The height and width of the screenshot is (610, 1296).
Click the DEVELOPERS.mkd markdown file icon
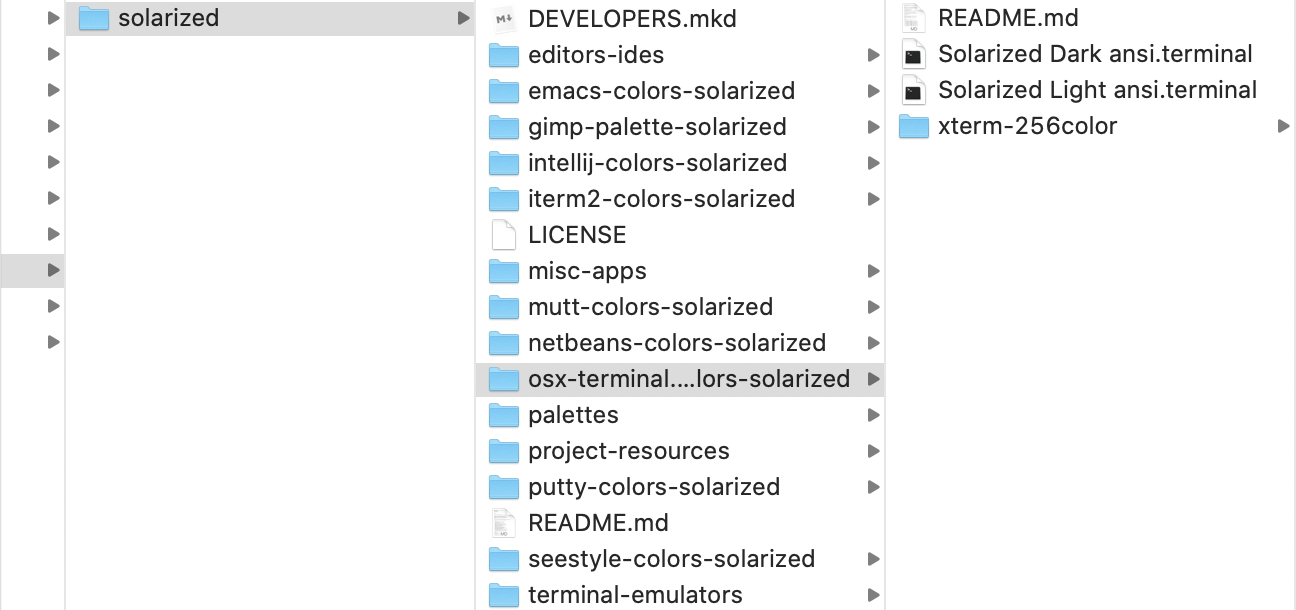click(503, 18)
